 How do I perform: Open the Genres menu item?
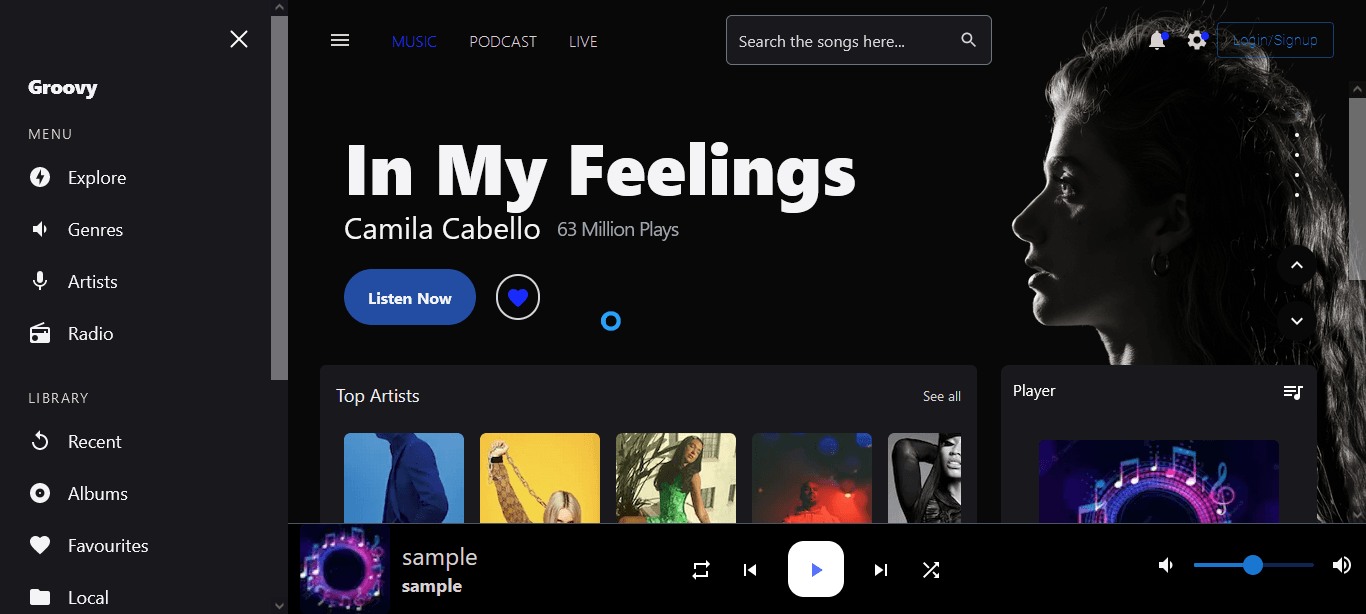(x=95, y=230)
